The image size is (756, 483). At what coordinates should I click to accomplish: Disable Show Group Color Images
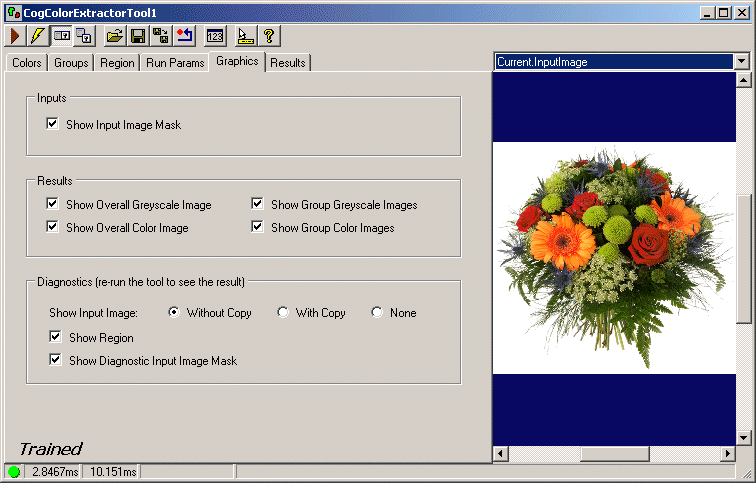pyautogui.click(x=258, y=227)
